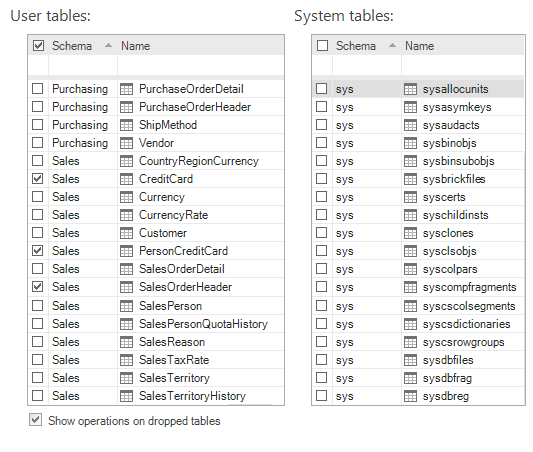Check the sysdbfrag table checkbox
Viewport: 533px width, 452px height.
point(322,378)
